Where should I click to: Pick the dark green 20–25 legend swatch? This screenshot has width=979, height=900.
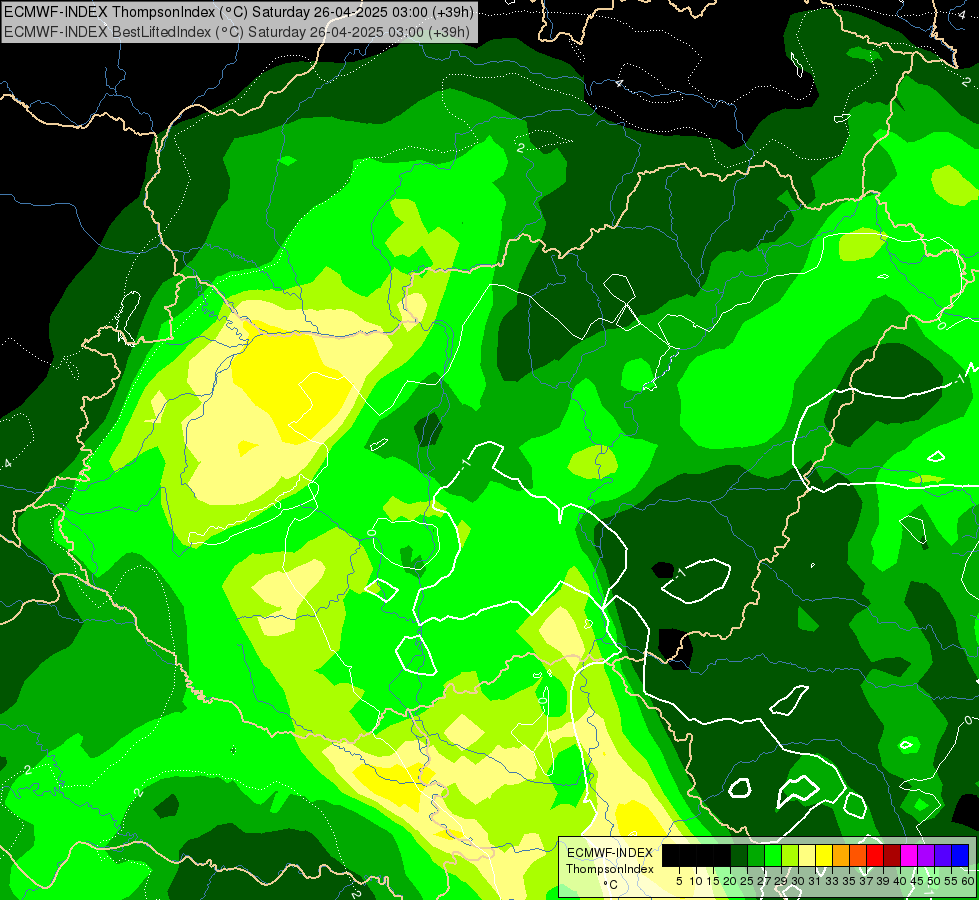coord(739,856)
